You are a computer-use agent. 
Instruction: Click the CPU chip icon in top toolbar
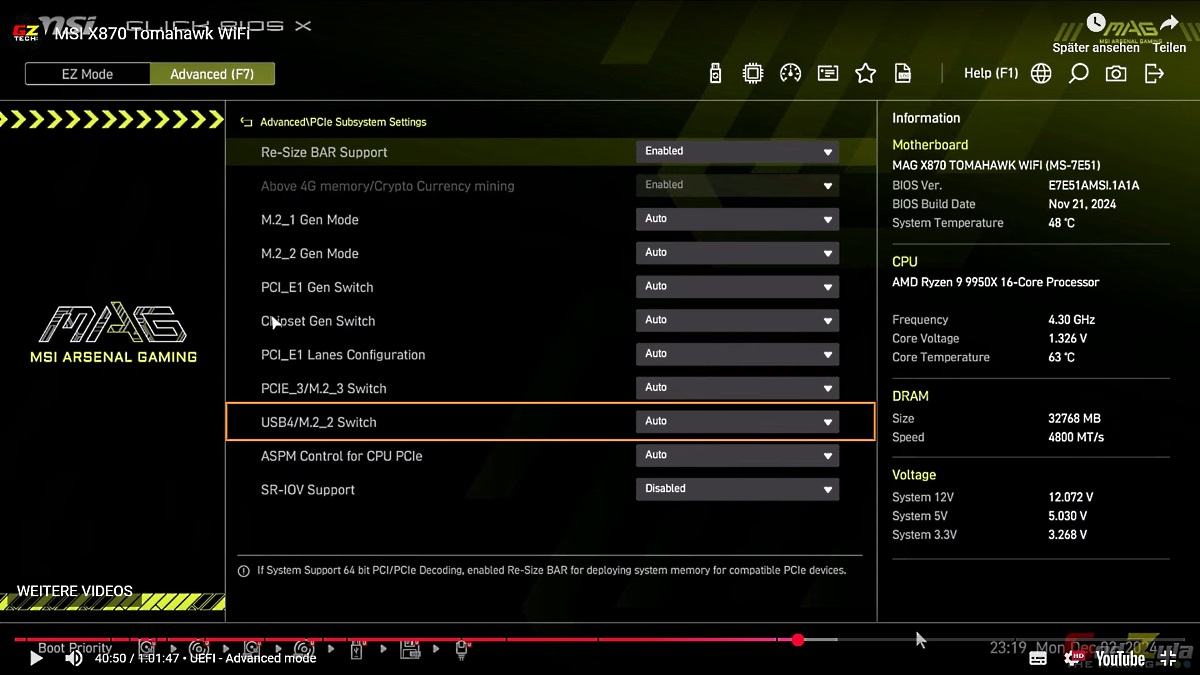pos(753,73)
